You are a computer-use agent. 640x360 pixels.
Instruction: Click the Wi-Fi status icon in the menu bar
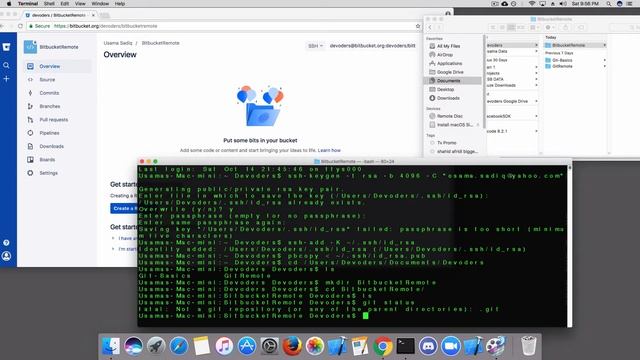click(x=531, y=4)
